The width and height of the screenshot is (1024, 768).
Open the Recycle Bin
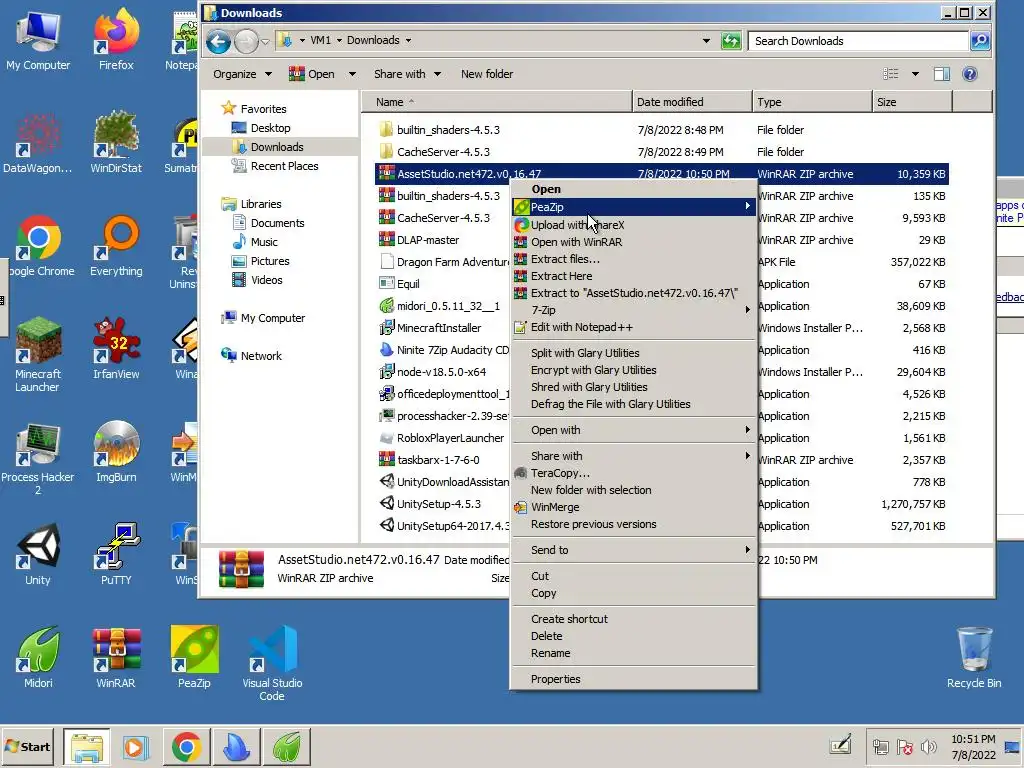[x=974, y=657]
